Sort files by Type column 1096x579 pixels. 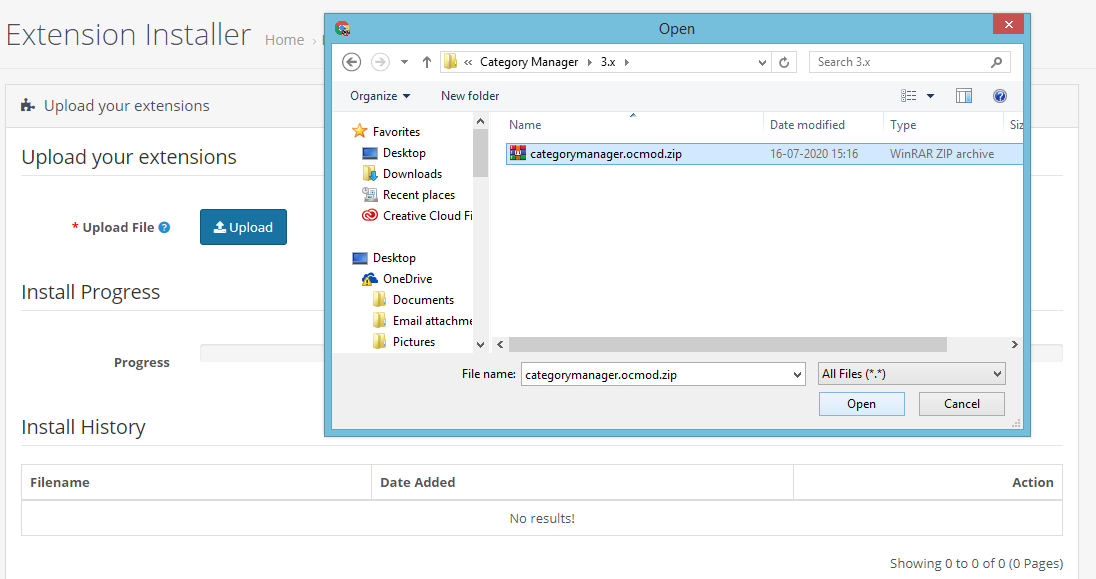[903, 124]
